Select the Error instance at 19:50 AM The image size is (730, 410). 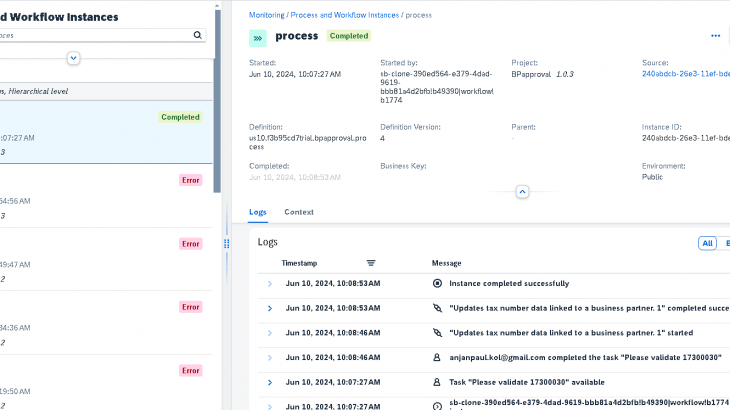pos(106,383)
